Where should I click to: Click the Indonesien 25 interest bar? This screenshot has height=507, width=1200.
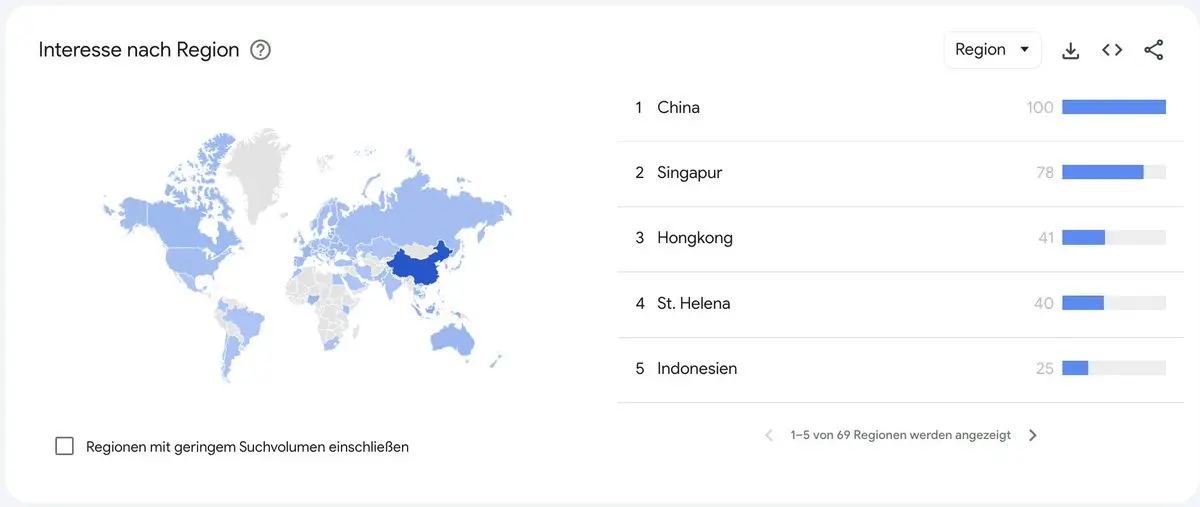[1075, 368]
